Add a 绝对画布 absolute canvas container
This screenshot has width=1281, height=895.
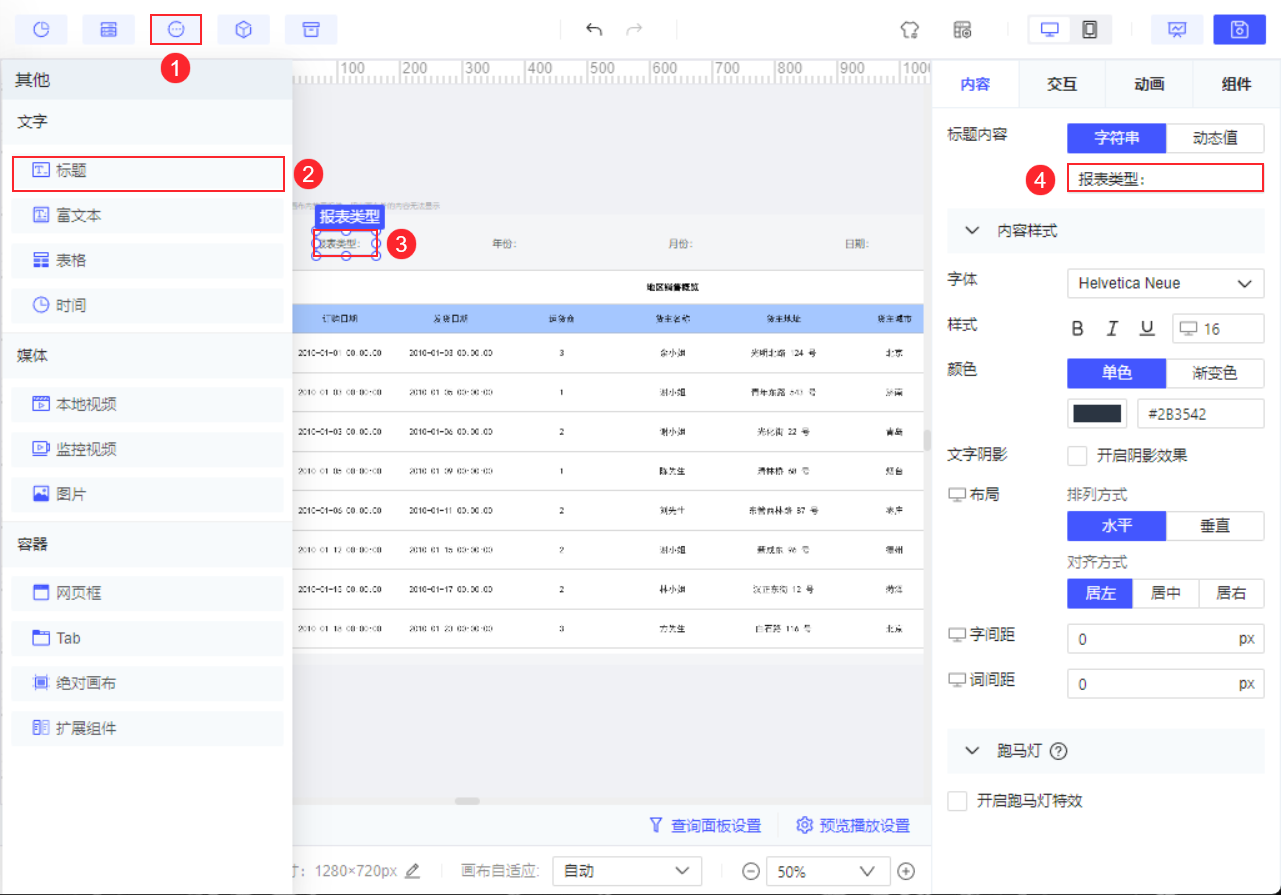[148, 683]
